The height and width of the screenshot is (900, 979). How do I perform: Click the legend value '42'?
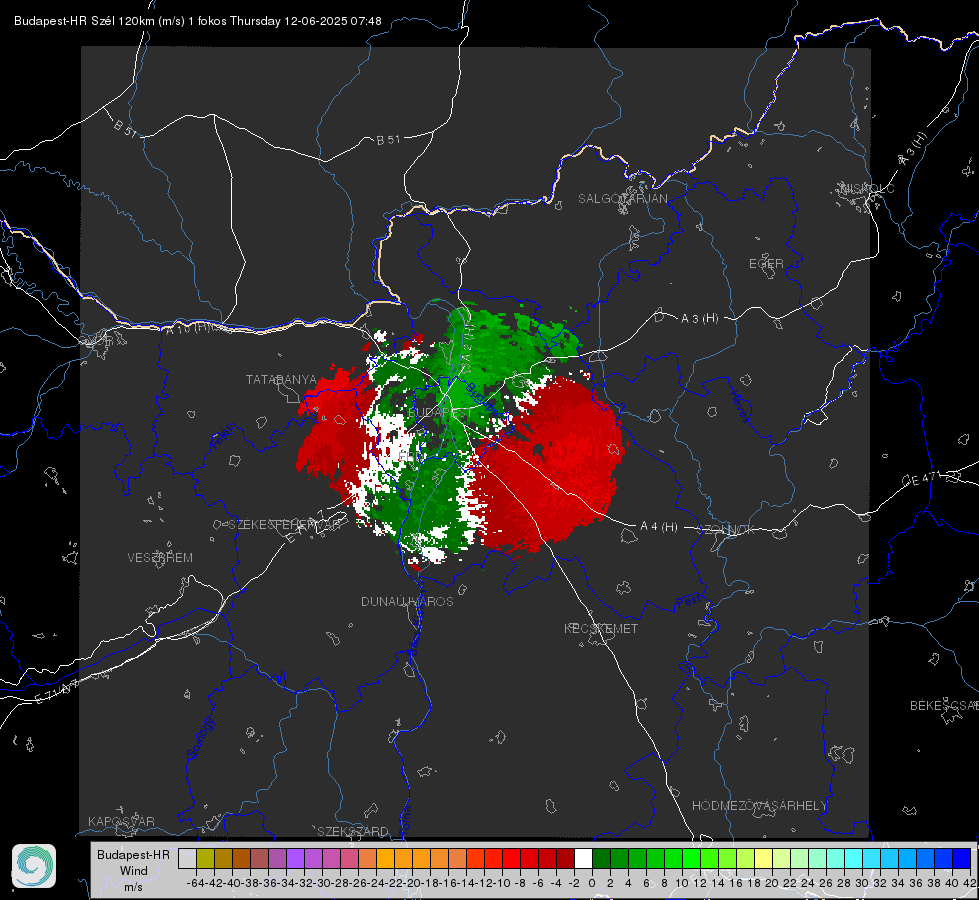pos(970,883)
